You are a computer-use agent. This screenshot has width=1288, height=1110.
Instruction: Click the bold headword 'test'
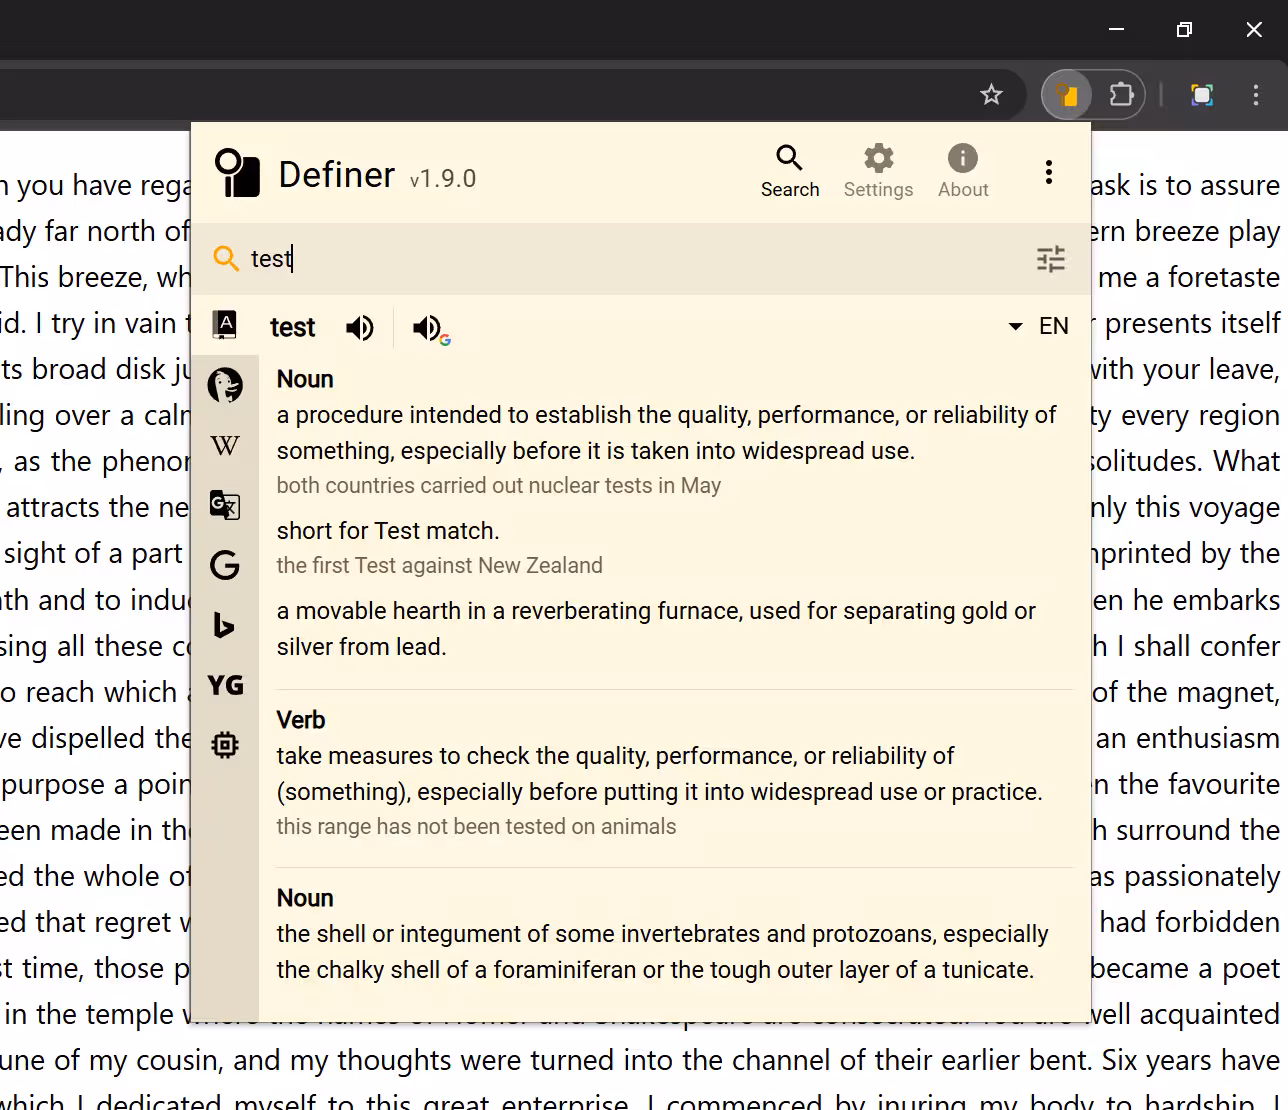pos(292,327)
